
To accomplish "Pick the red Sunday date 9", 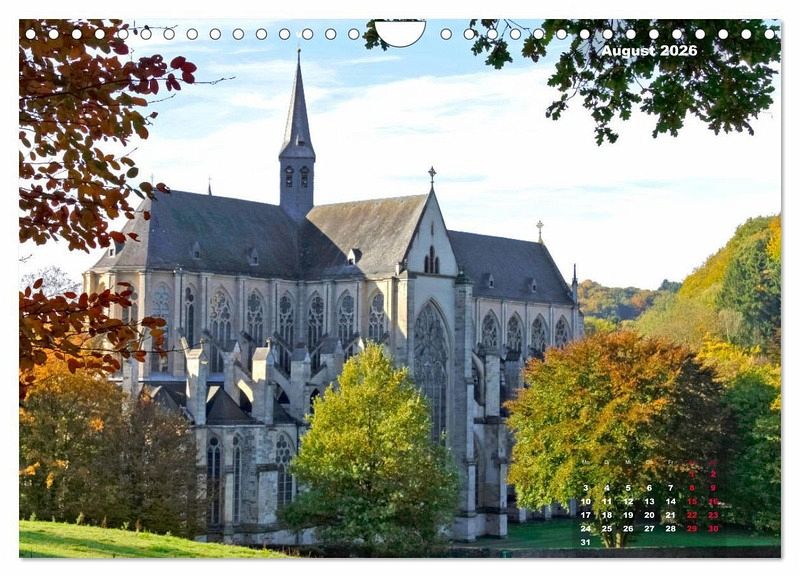I will coord(713,488).
